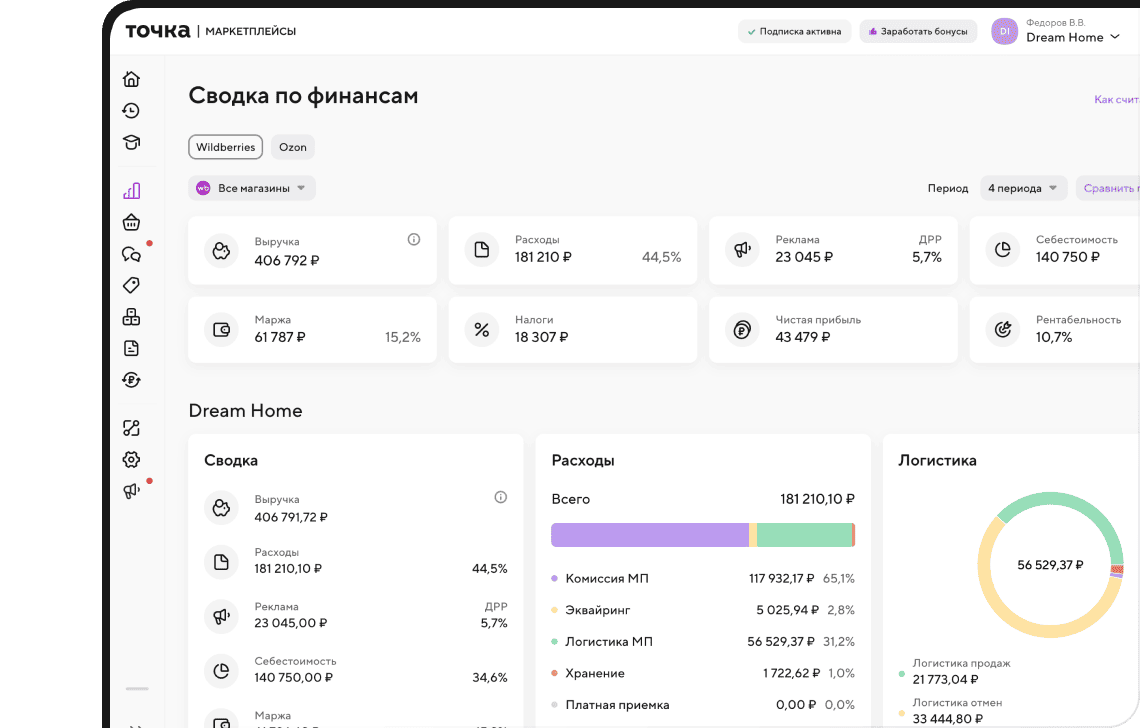The height and width of the screenshot is (728, 1140).
Task: Click the price tag icon in sidebar
Action: pyautogui.click(x=131, y=285)
